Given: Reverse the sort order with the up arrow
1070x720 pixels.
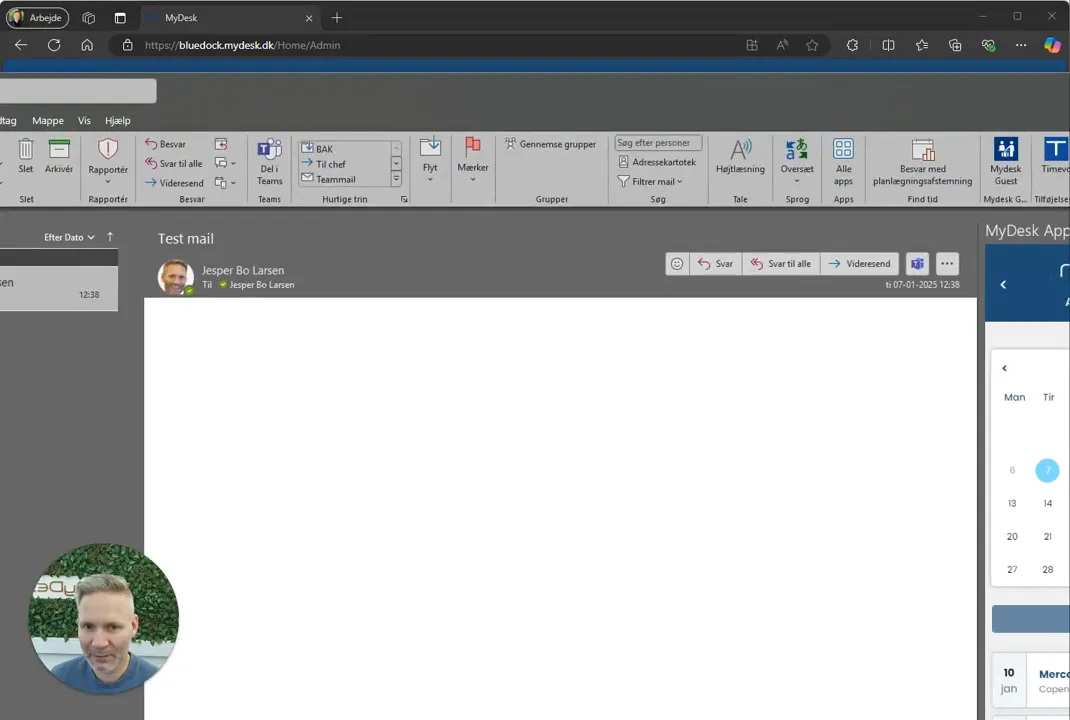Looking at the screenshot, I should (x=110, y=237).
